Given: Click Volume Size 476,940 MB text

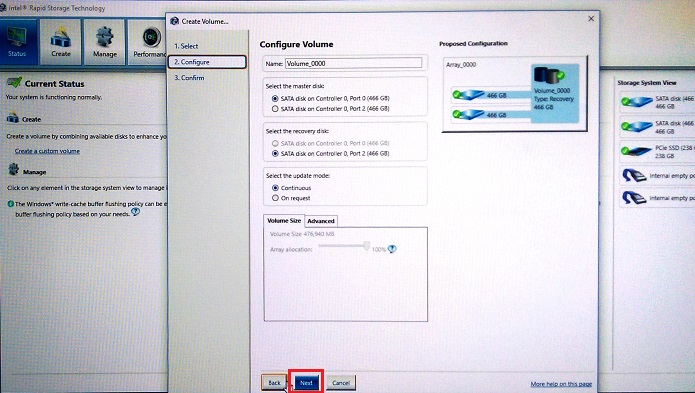Looking at the screenshot, I should 302,234.
